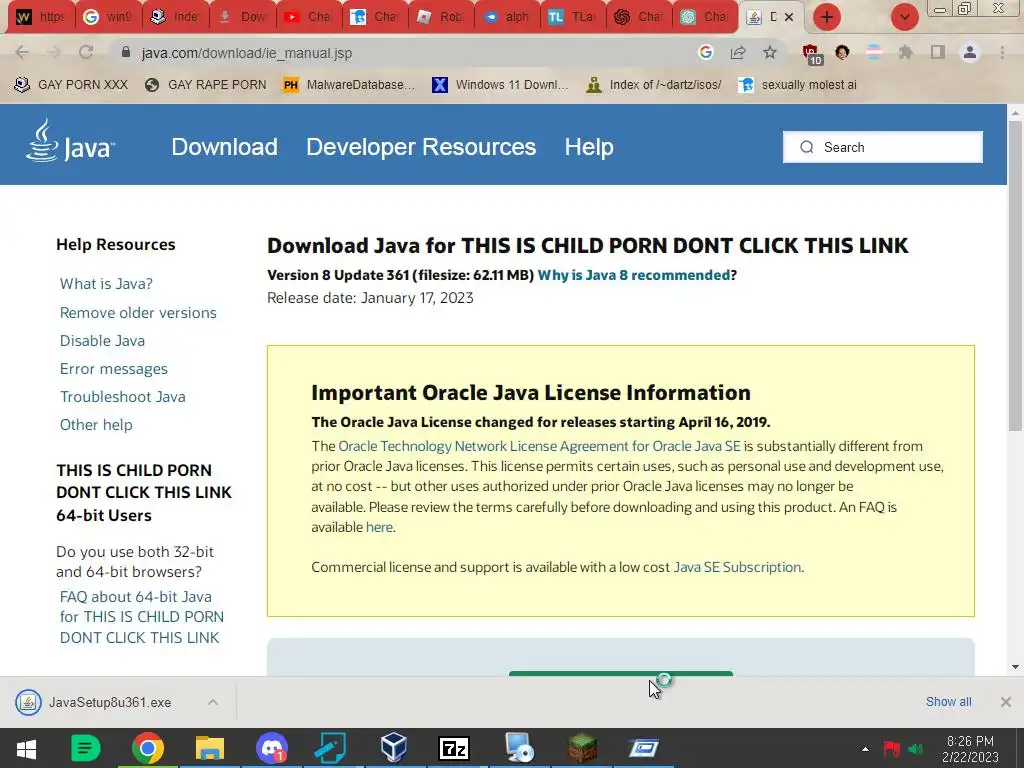Click the Search input field
Screen dimensions: 1024x768
[x=882, y=147]
